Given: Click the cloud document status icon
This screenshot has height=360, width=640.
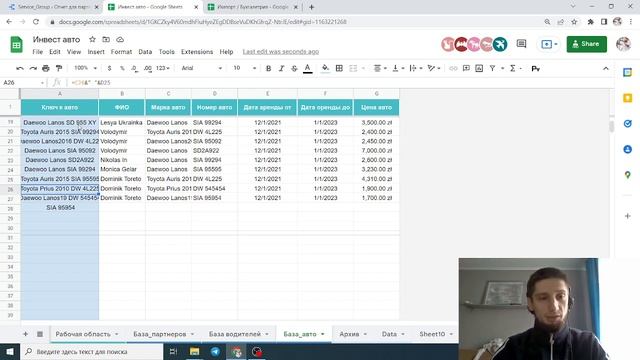Looking at the screenshot, I should pyautogui.click(x=120, y=40).
